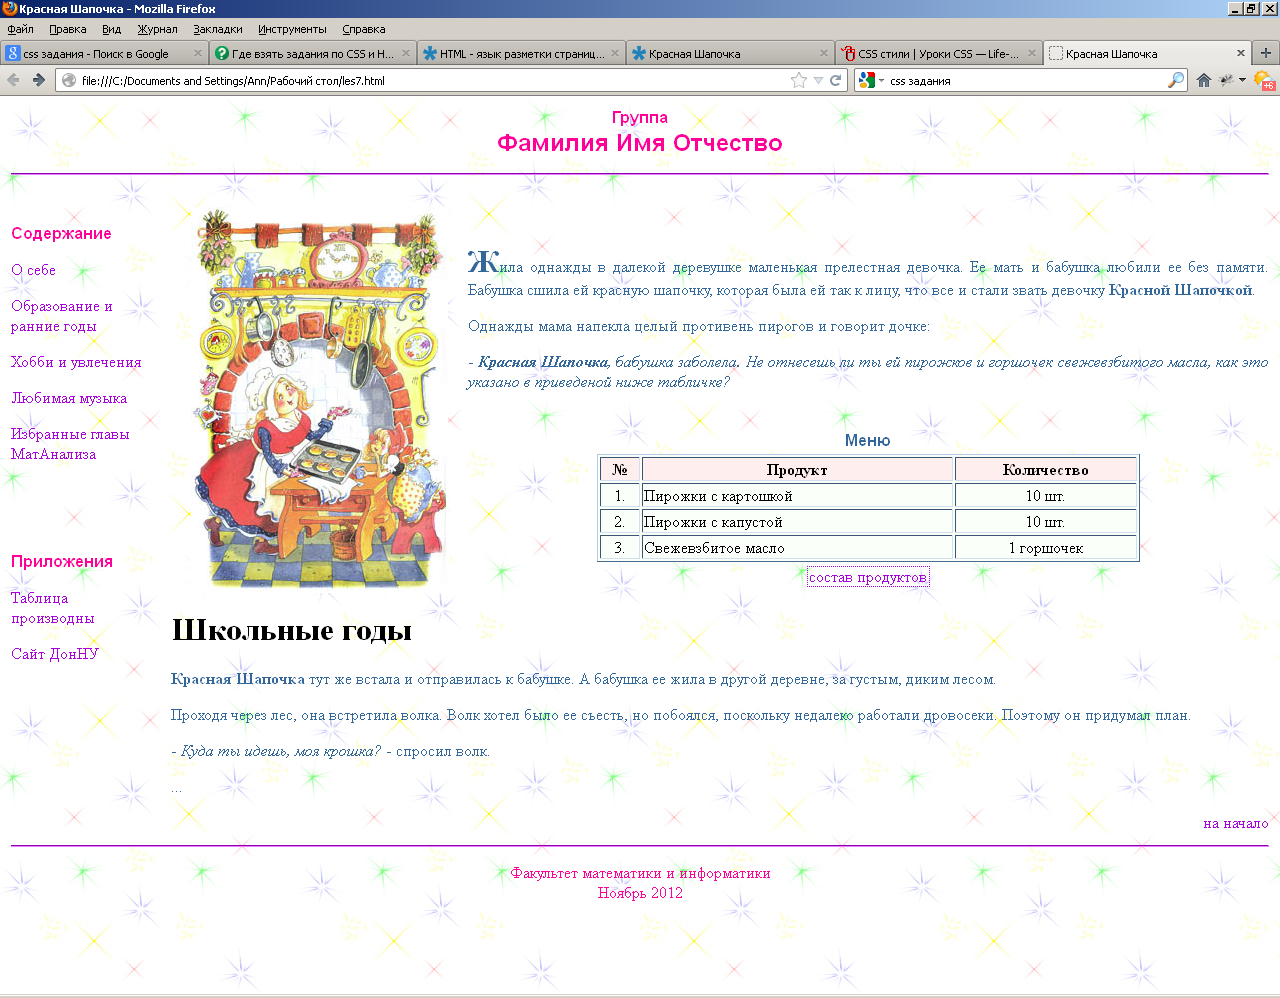Click the 'Пирожки с капустой' table cell
This screenshot has height=998, width=1280.
tap(797, 522)
